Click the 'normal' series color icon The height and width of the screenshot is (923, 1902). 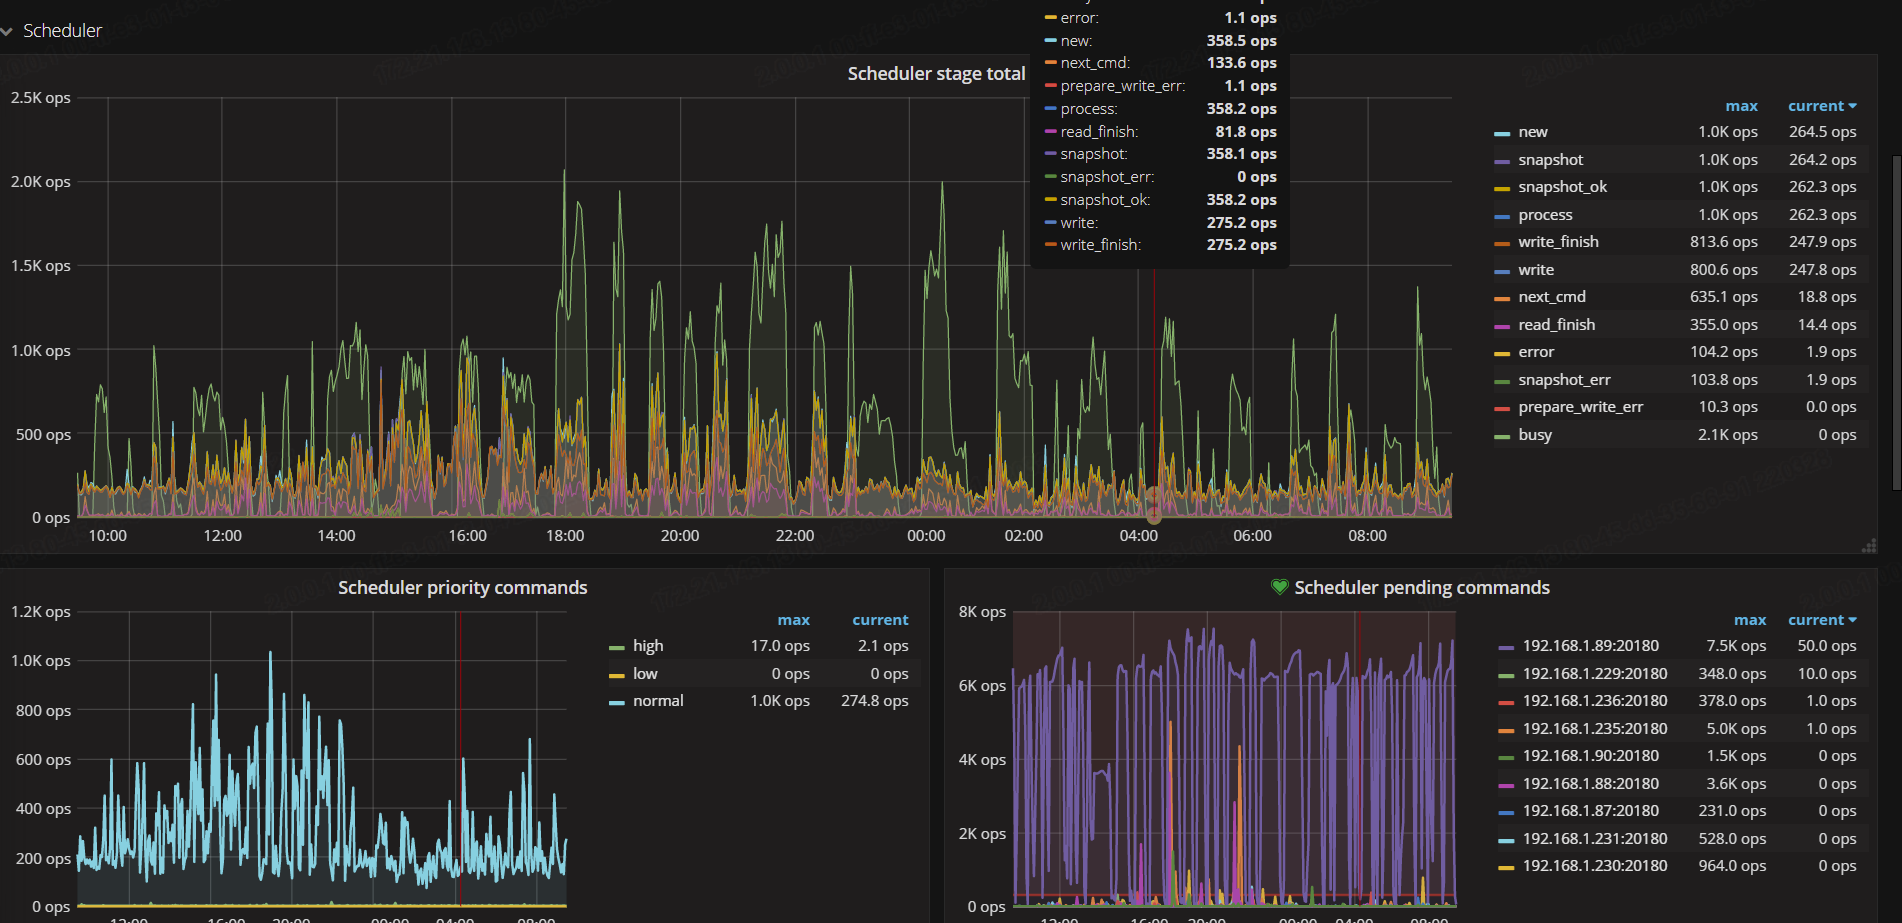pos(616,702)
